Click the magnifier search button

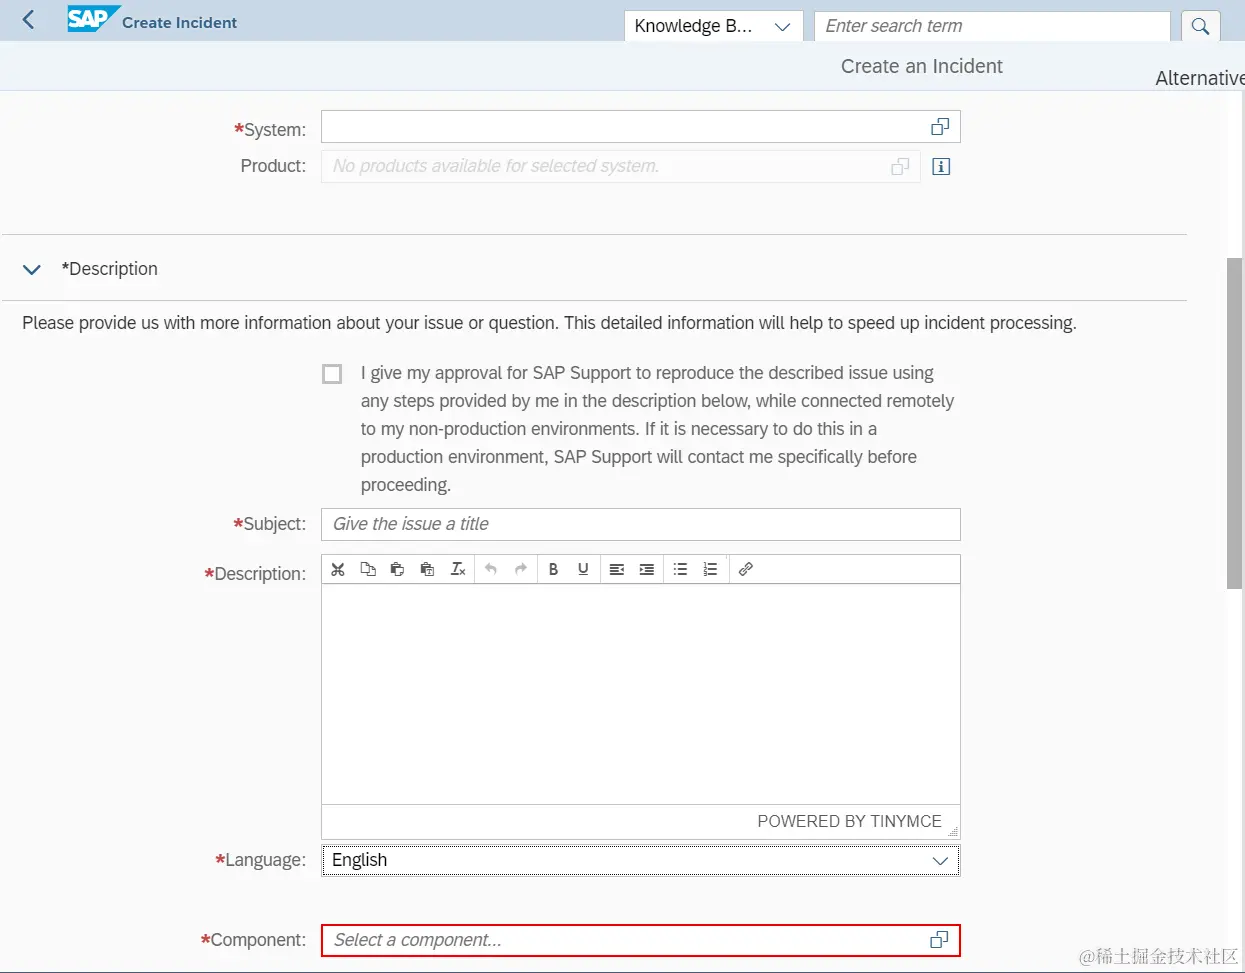pyautogui.click(x=1200, y=26)
